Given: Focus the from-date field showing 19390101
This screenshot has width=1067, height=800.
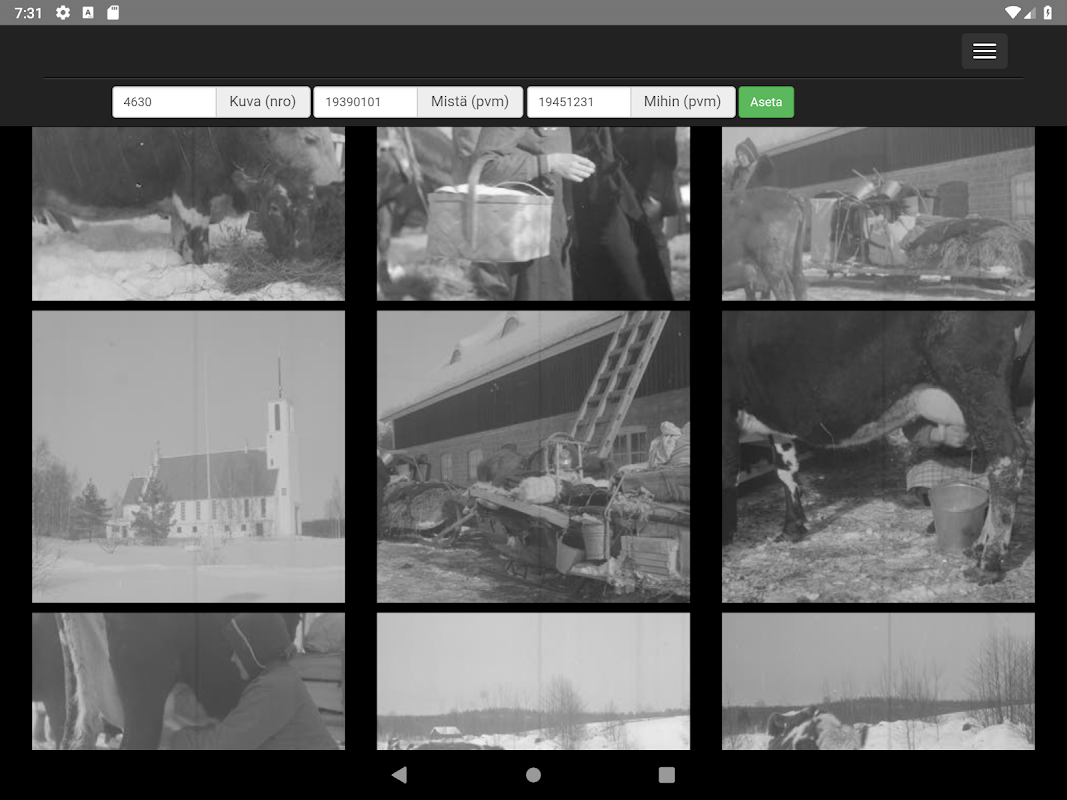Looking at the screenshot, I should pos(365,102).
